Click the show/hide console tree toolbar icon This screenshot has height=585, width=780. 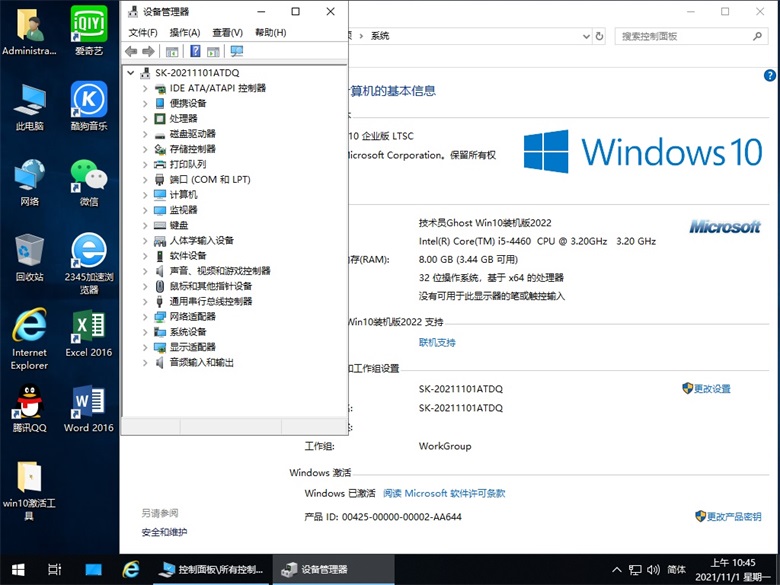click(172, 51)
